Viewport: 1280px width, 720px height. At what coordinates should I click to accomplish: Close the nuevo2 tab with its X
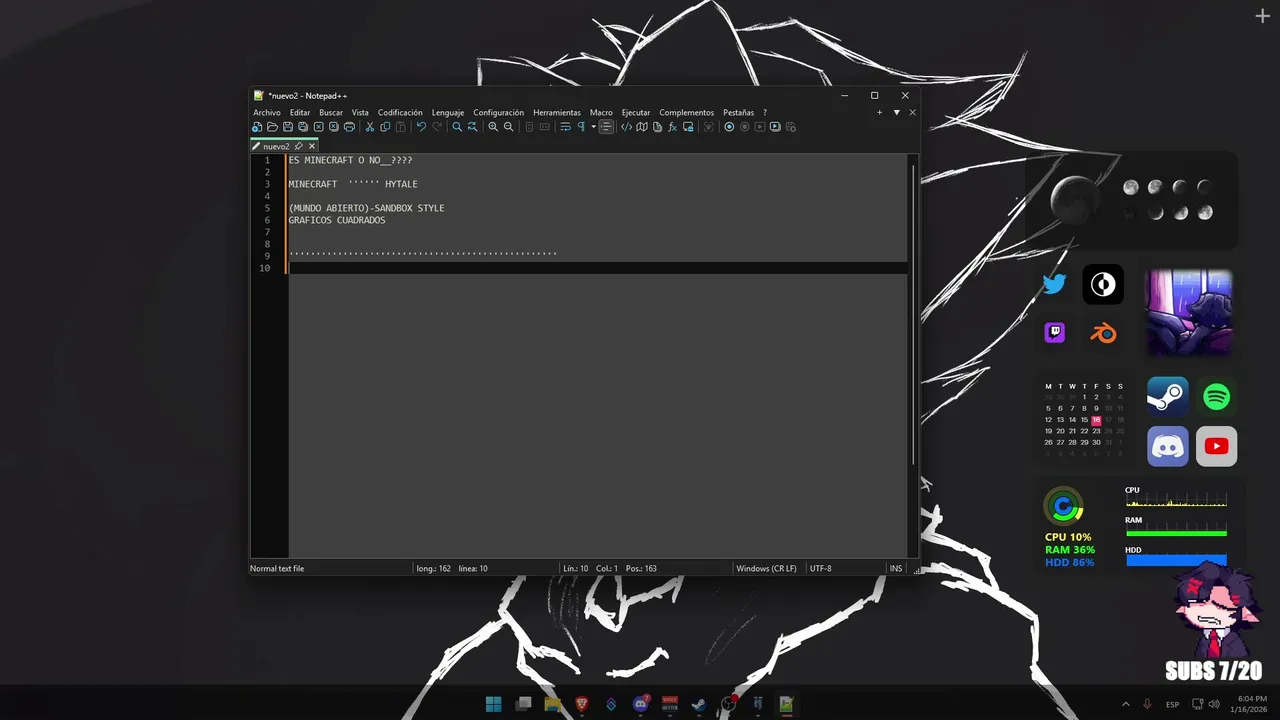pyautogui.click(x=312, y=146)
